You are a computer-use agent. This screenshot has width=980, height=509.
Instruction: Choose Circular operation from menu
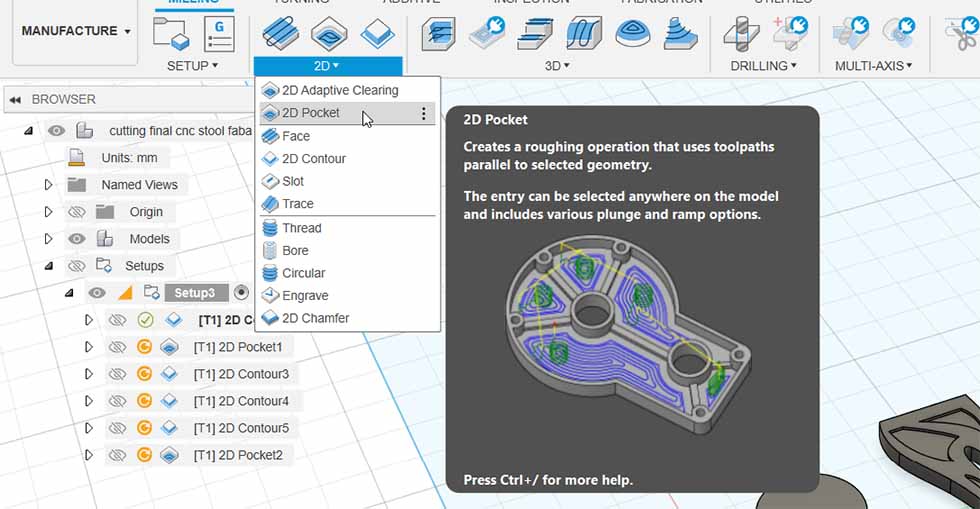pos(348,273)
